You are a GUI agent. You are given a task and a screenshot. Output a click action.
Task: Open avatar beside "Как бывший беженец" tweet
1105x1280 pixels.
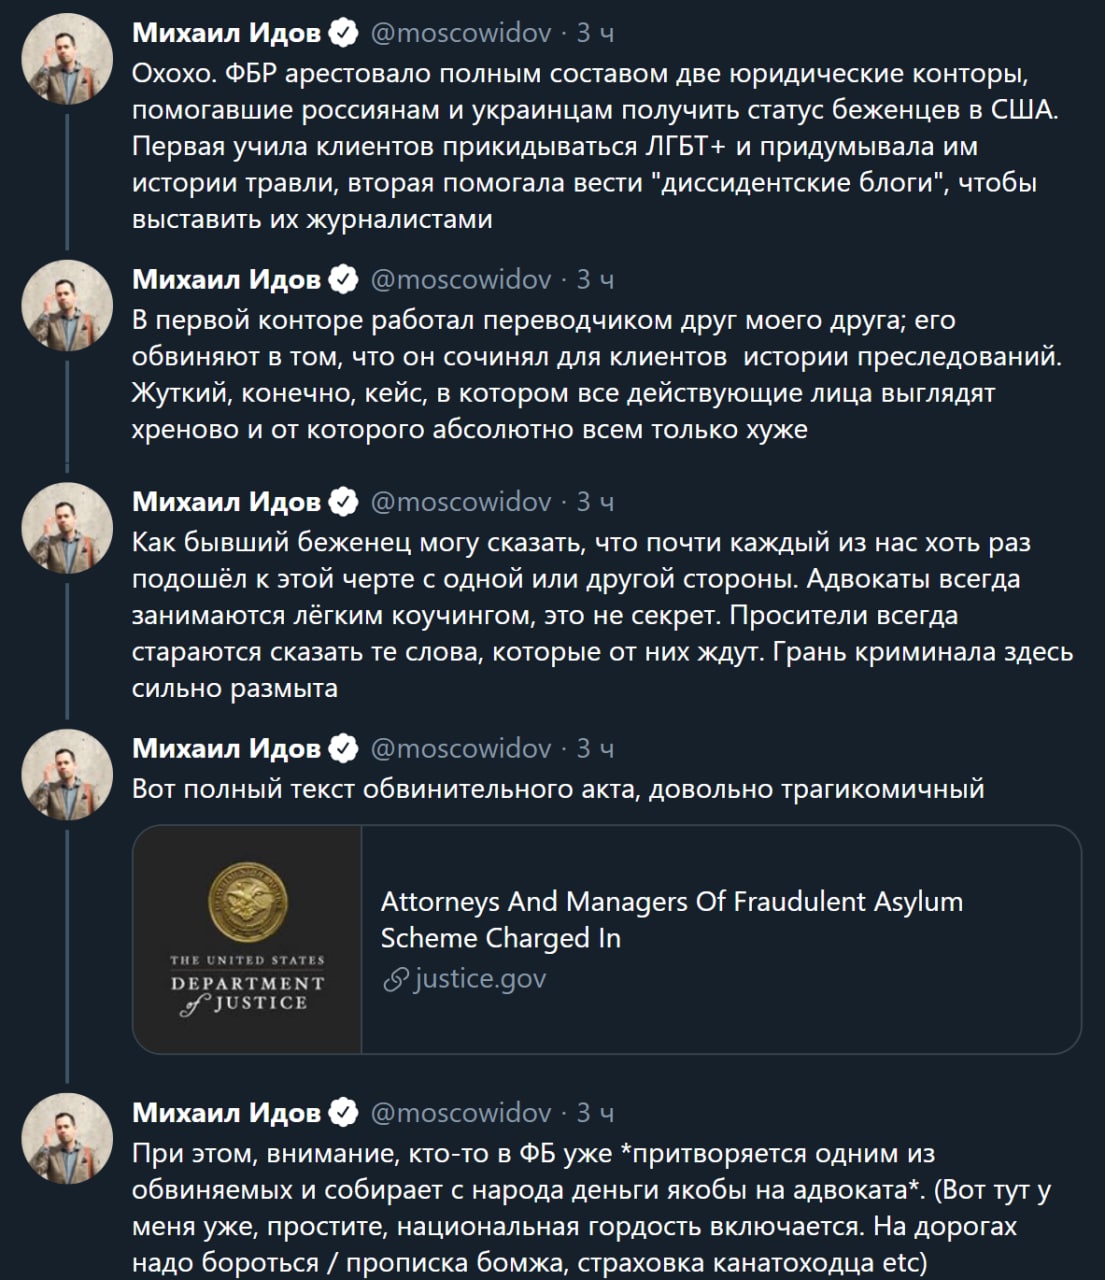pyautogui.click(x=68, y=527)
